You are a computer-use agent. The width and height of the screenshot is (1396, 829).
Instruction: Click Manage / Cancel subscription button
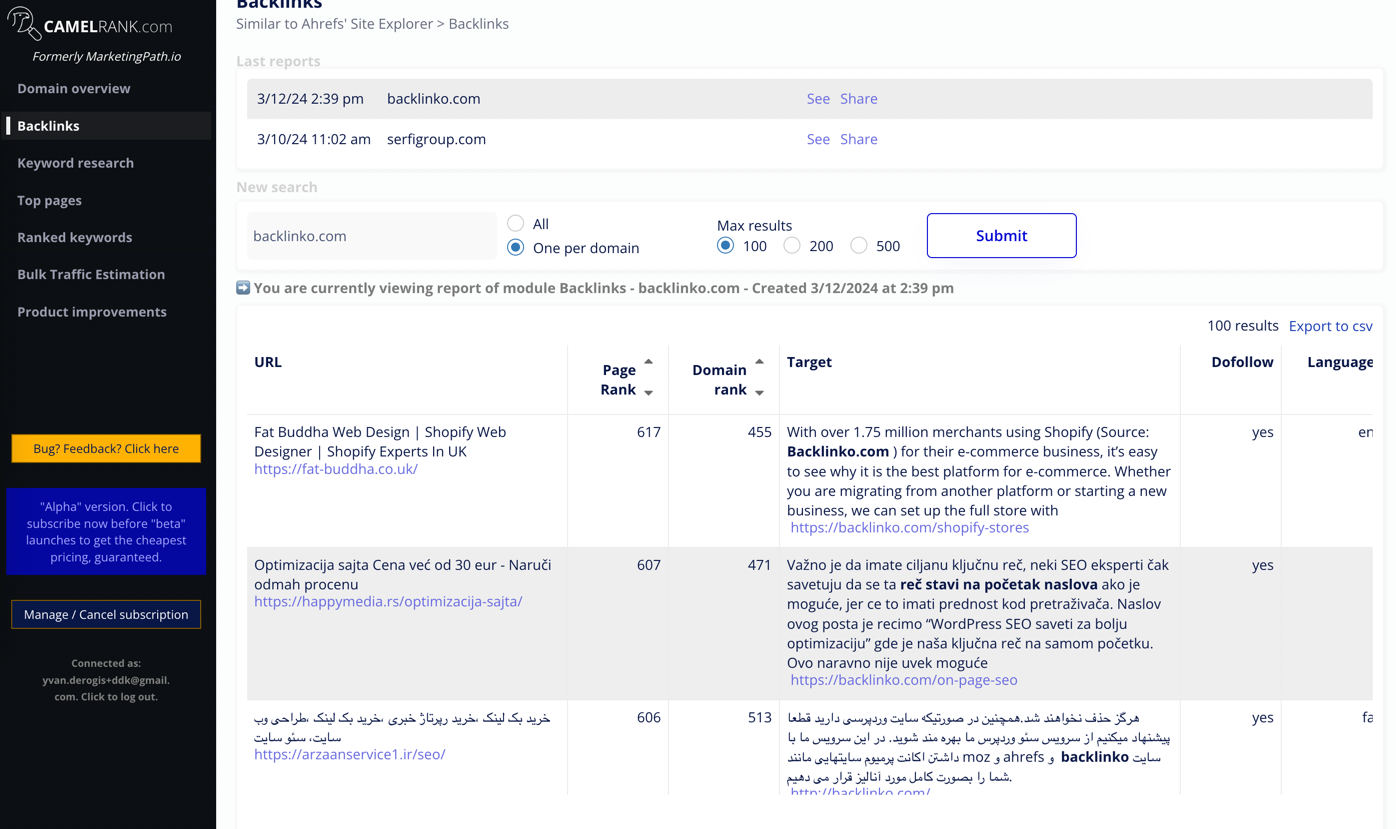click(106, 614)
